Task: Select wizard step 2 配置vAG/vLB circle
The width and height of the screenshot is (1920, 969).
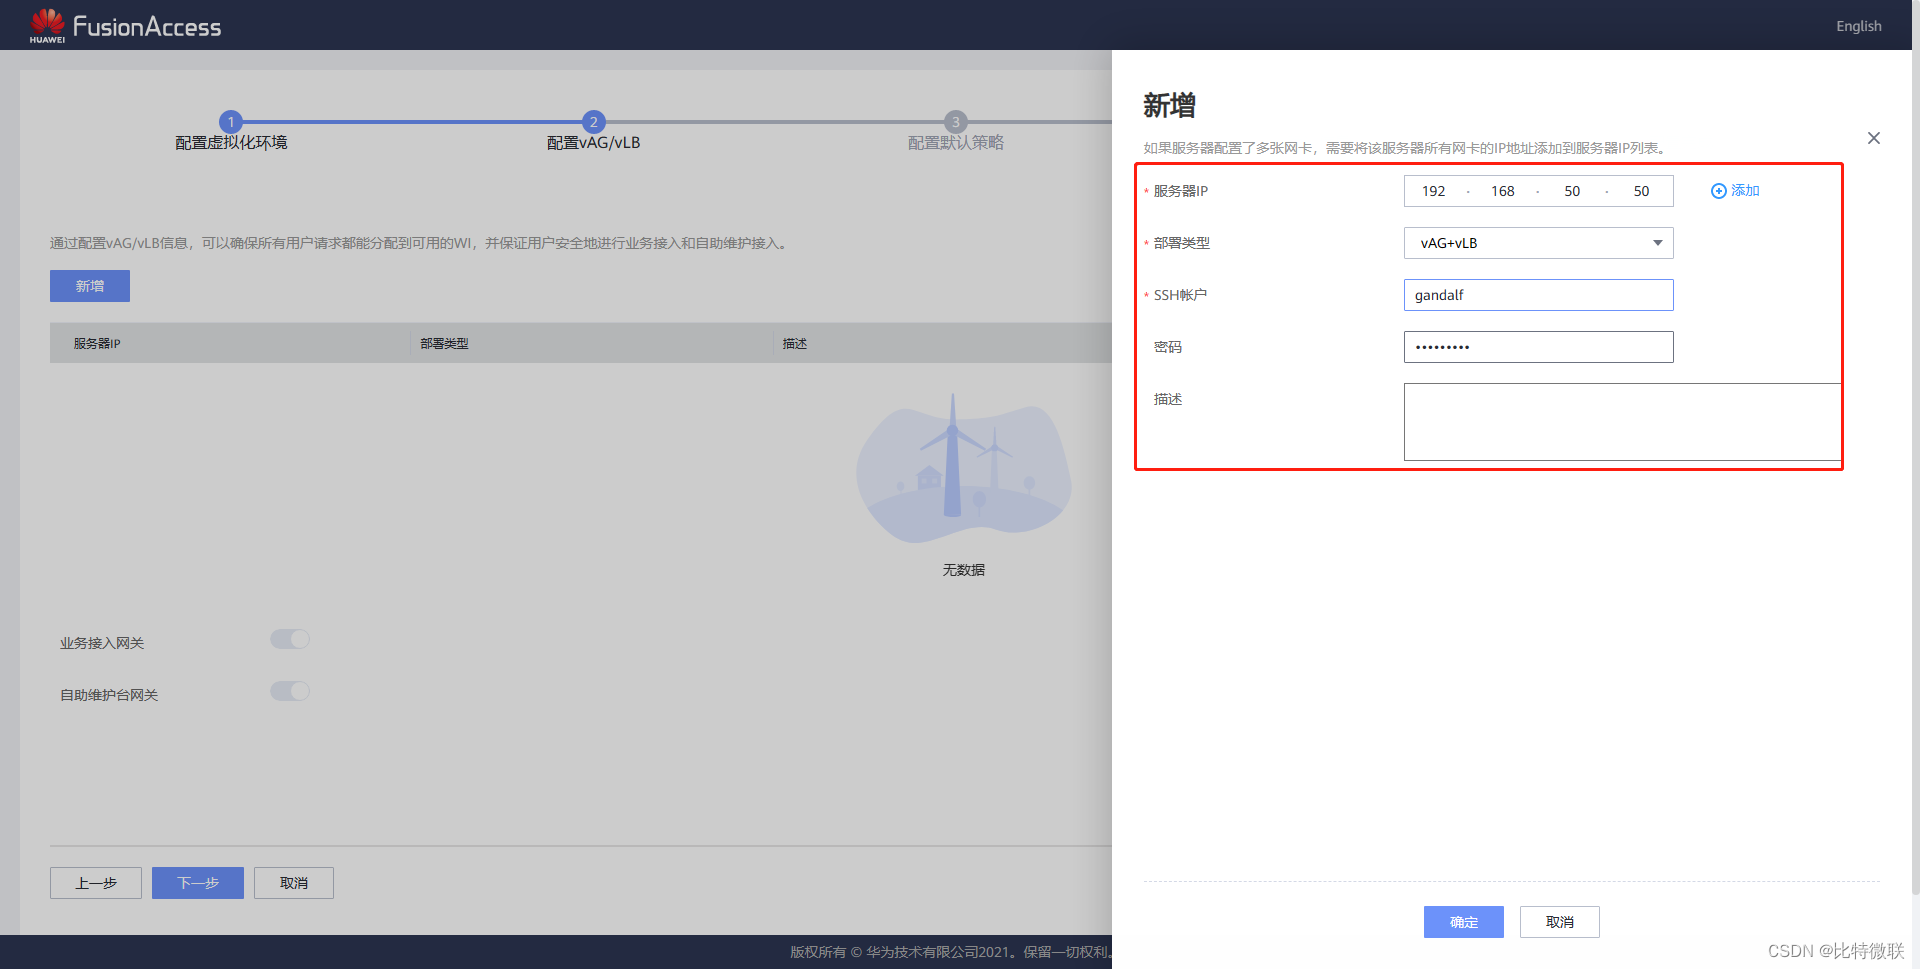Action: point(593,122)
